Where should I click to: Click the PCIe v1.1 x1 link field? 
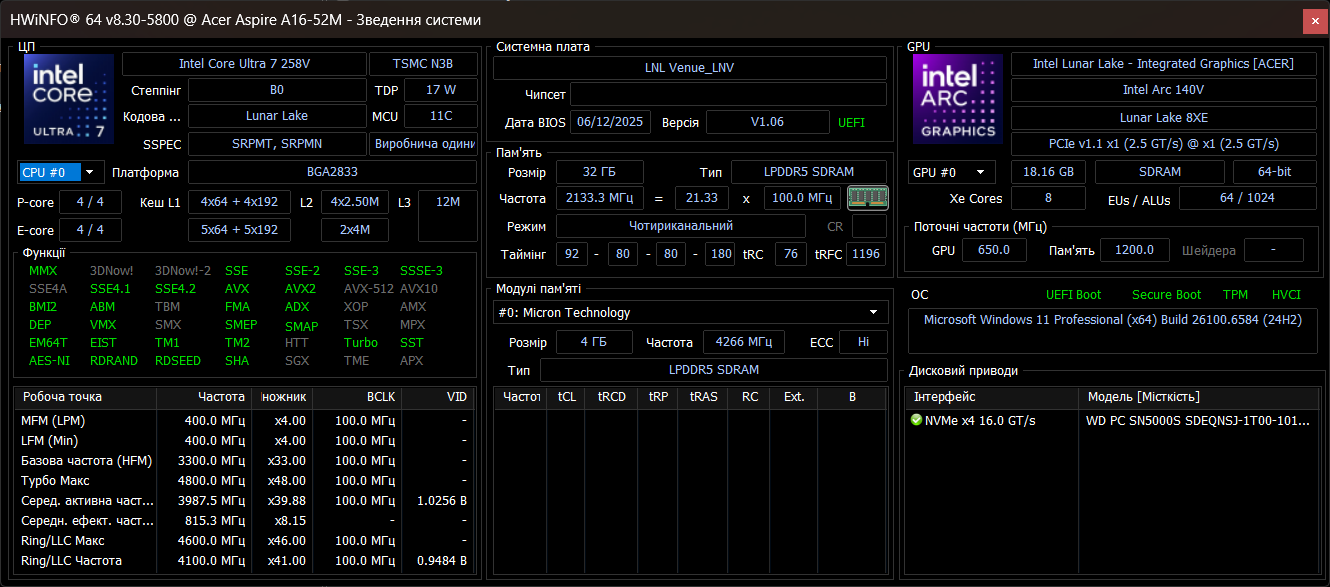1163,144
